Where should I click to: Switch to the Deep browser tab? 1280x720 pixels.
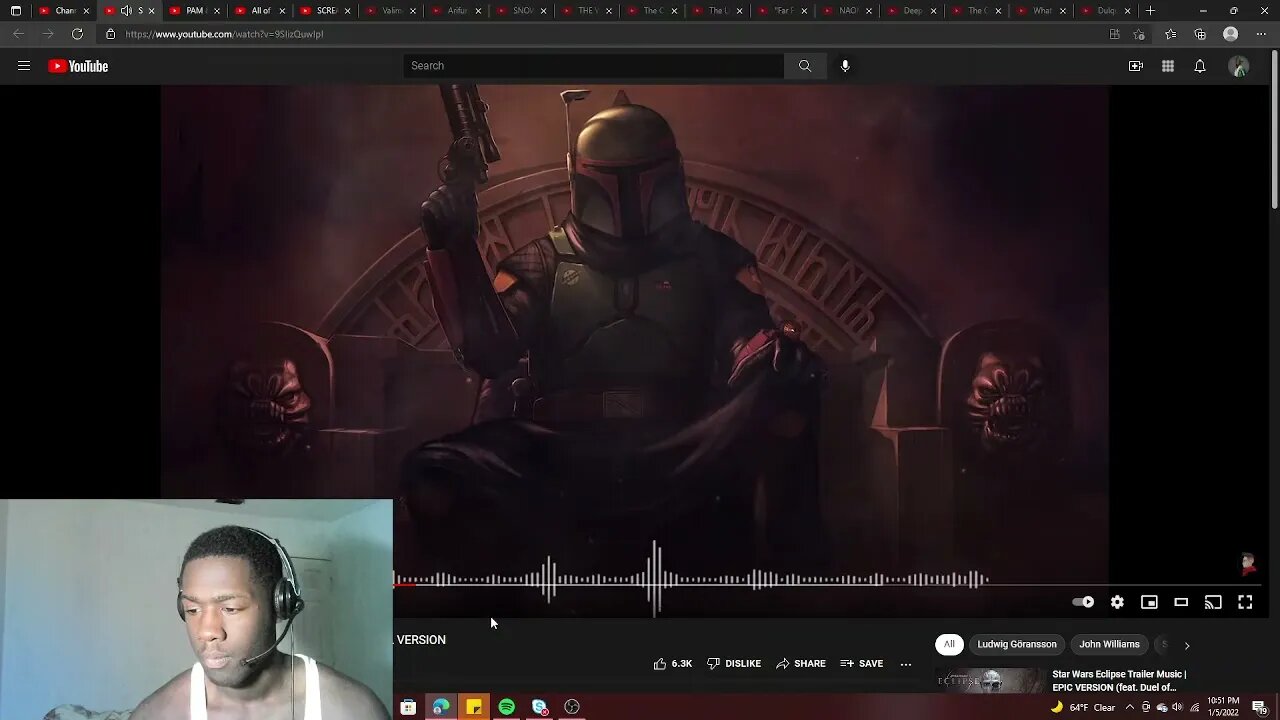pyautogui.click(x=912, y=11)
